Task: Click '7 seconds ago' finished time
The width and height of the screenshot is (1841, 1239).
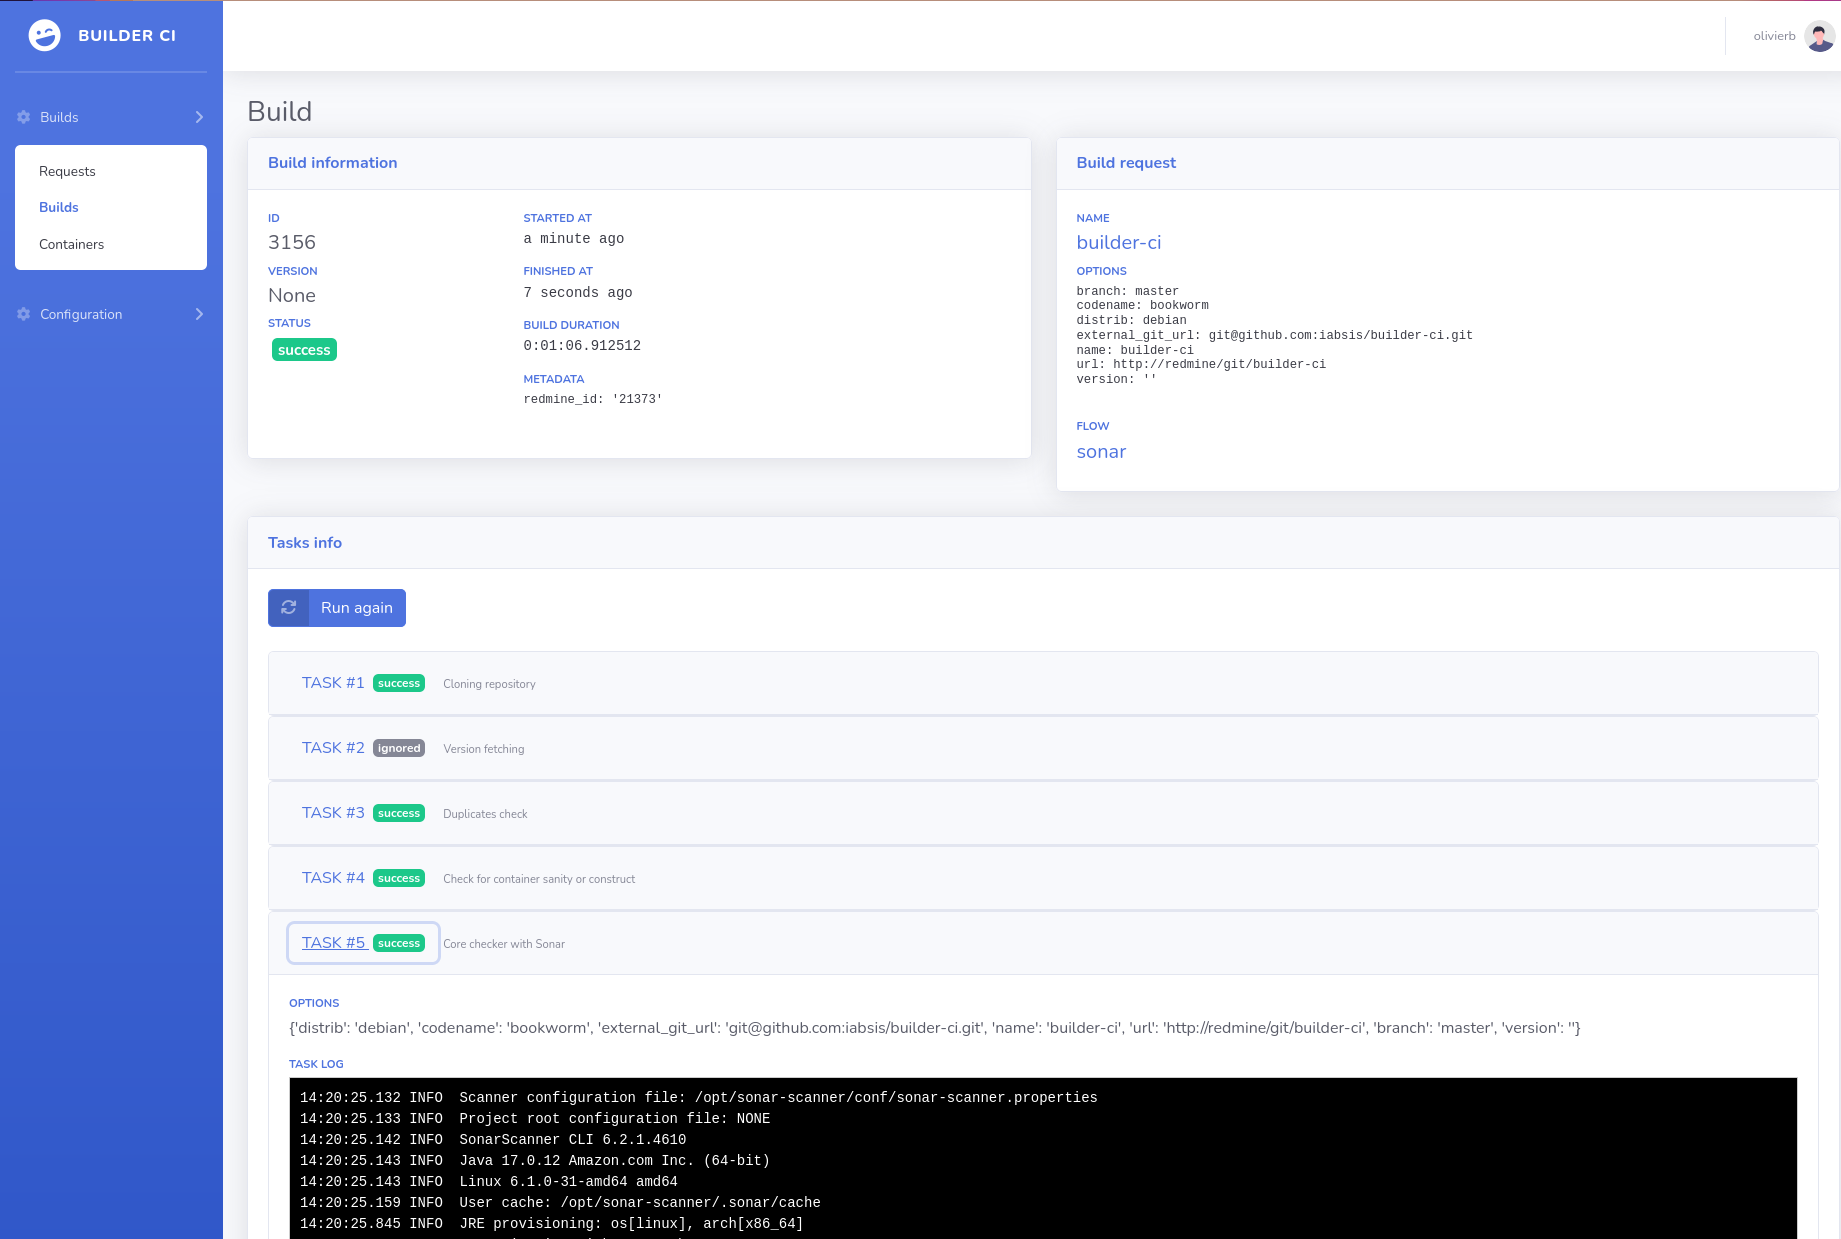Action: click(x=578, y=293)
